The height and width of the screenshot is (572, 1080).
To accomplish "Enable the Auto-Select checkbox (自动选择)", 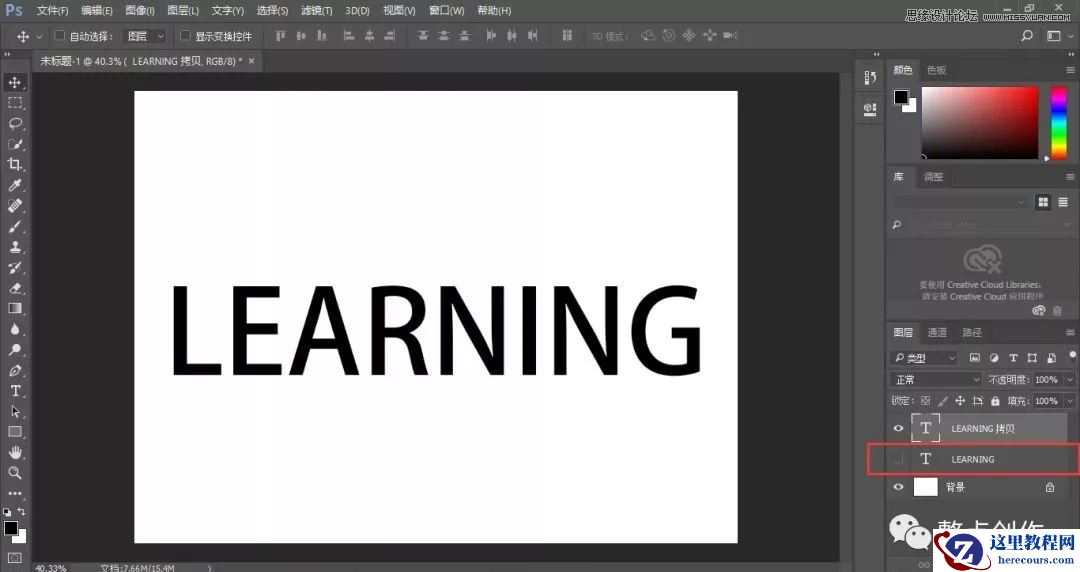I will [60, 36].
